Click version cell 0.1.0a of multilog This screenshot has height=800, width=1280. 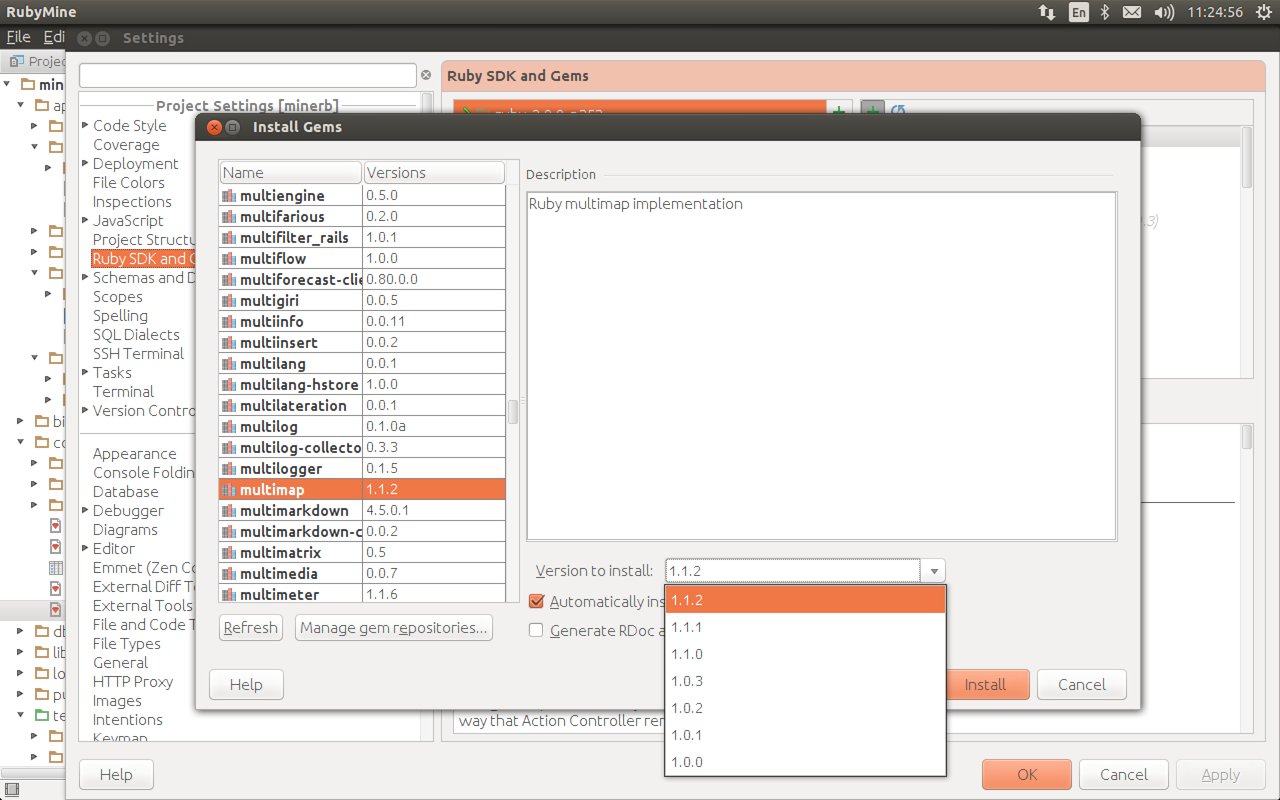pos(434,427)
